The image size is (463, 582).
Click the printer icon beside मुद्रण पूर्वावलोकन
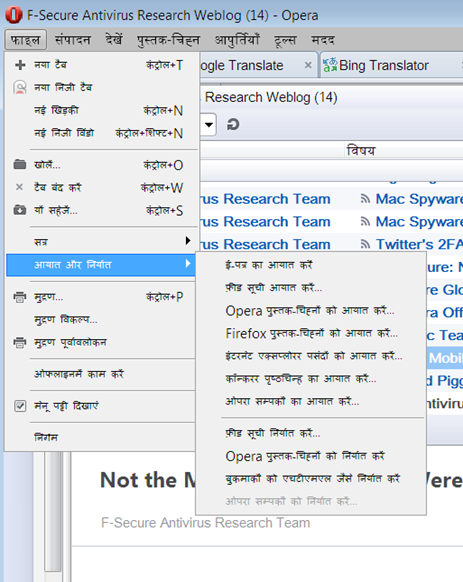pyautogui.click(x=20, y=342)
